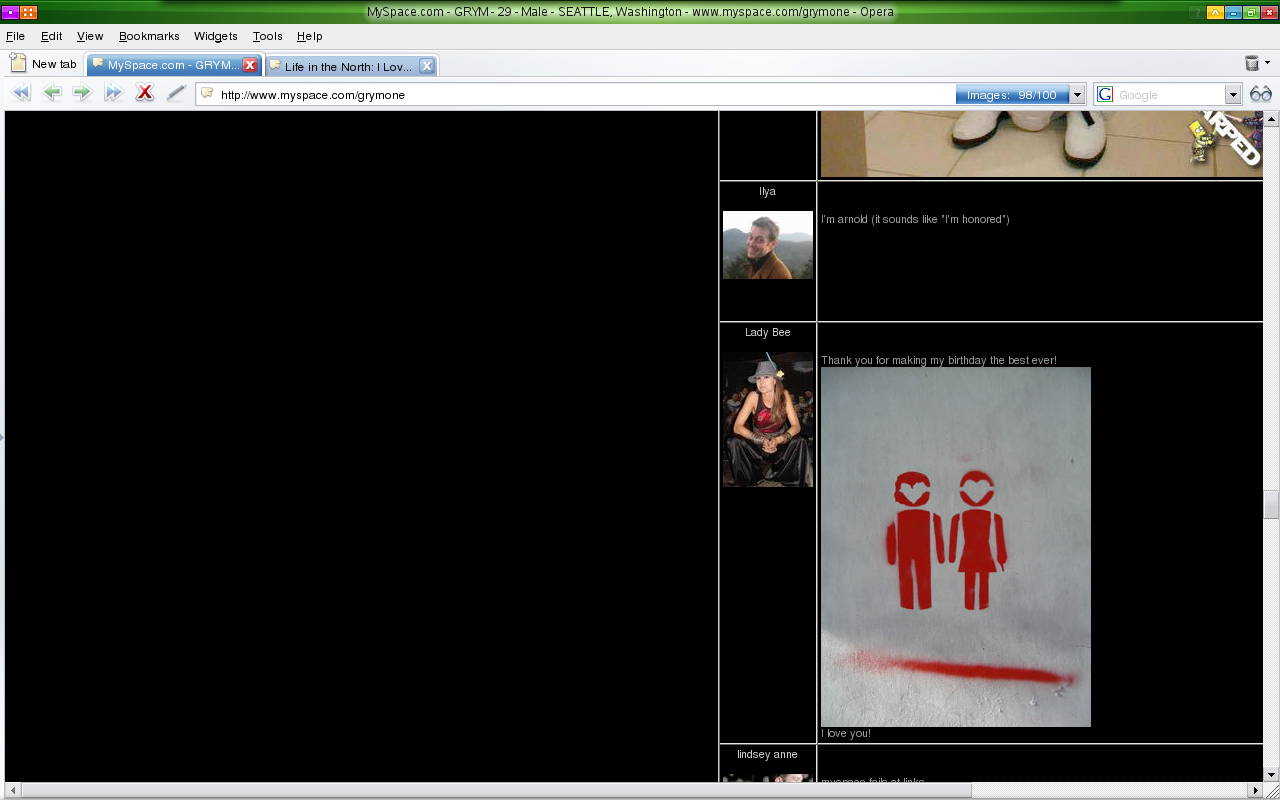Click the glasses find icon
The image size is (1280, 800).
[x=1261, y=94]
